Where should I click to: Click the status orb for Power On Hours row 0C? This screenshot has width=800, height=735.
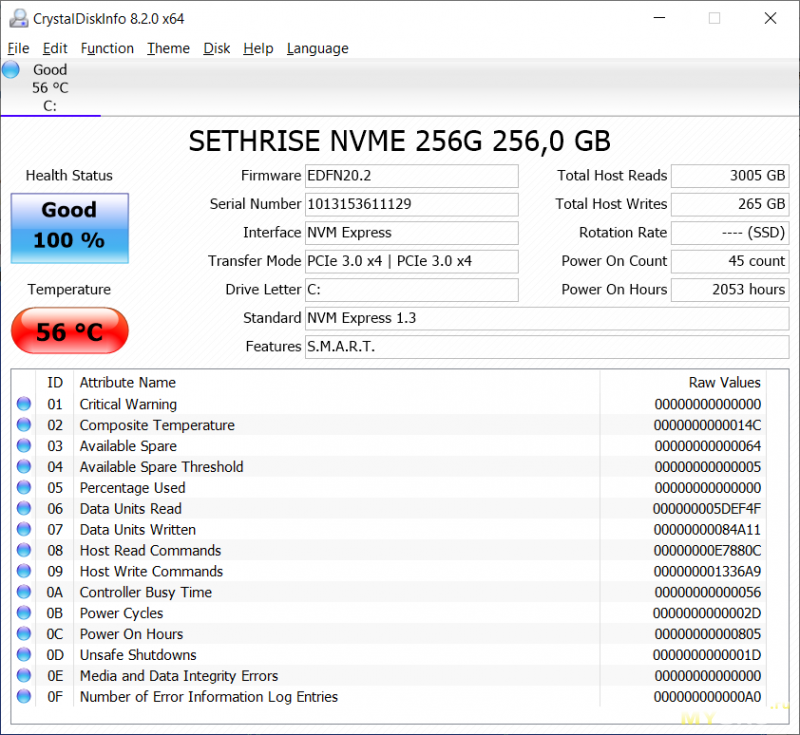(x=23, y=633)
